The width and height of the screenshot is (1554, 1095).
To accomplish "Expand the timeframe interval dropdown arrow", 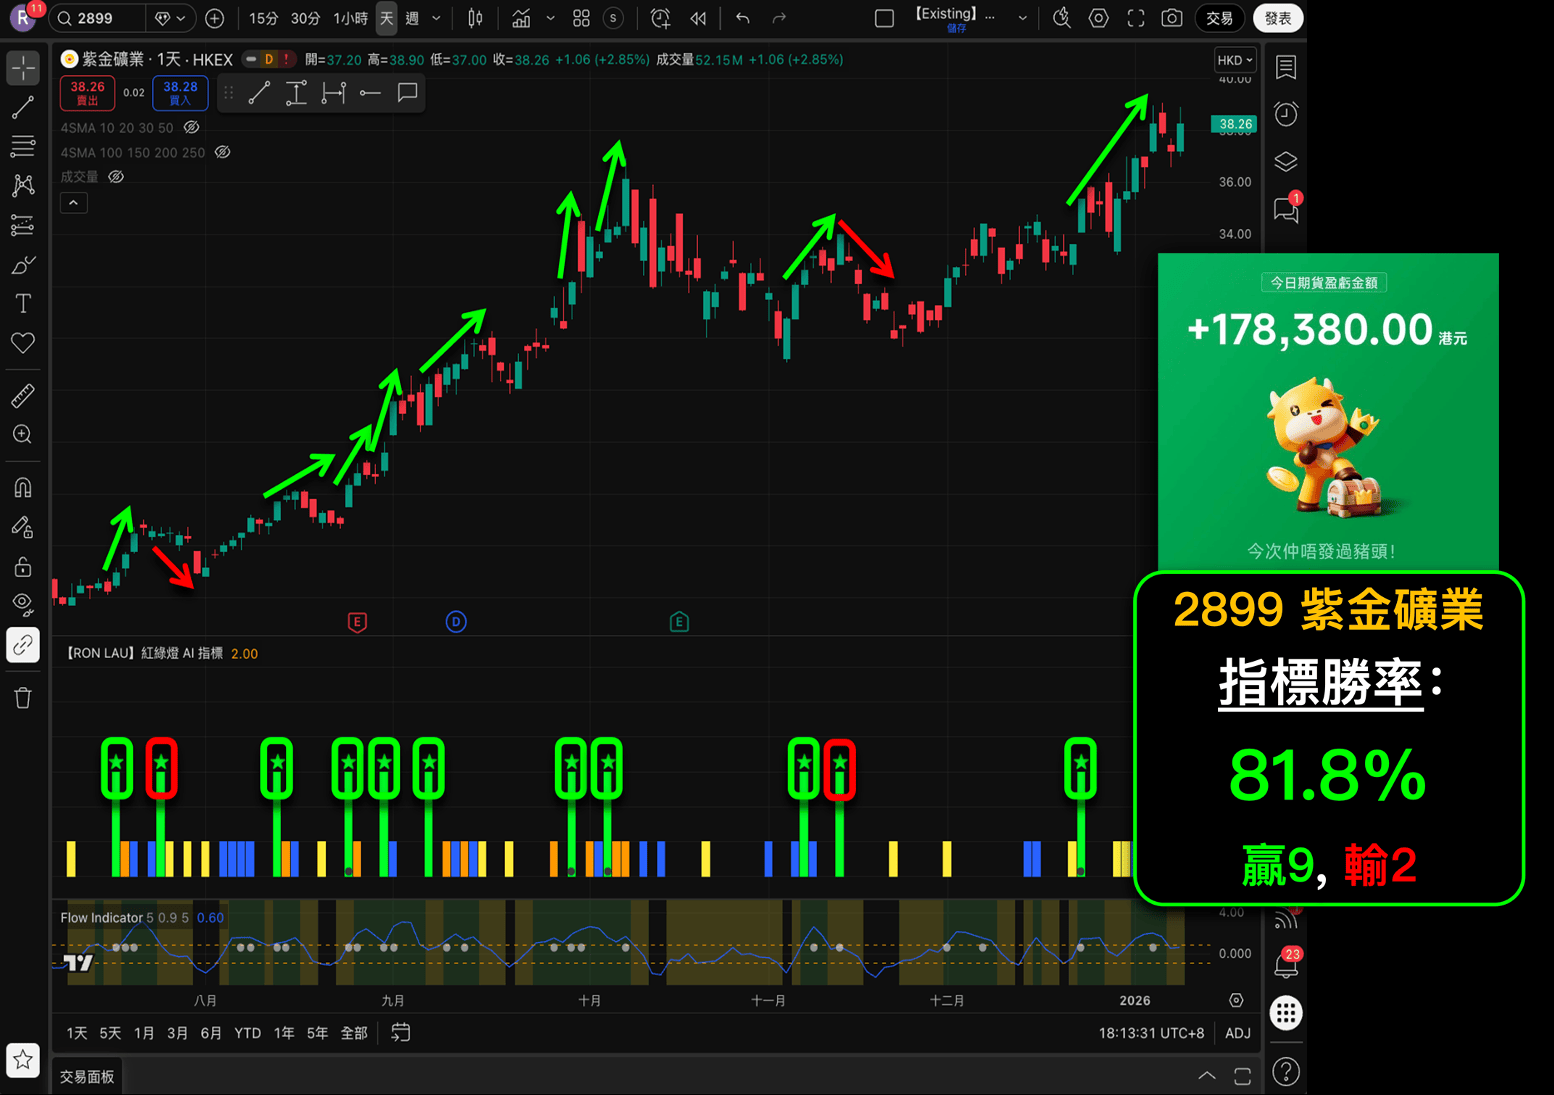I will tap(436, 18).
